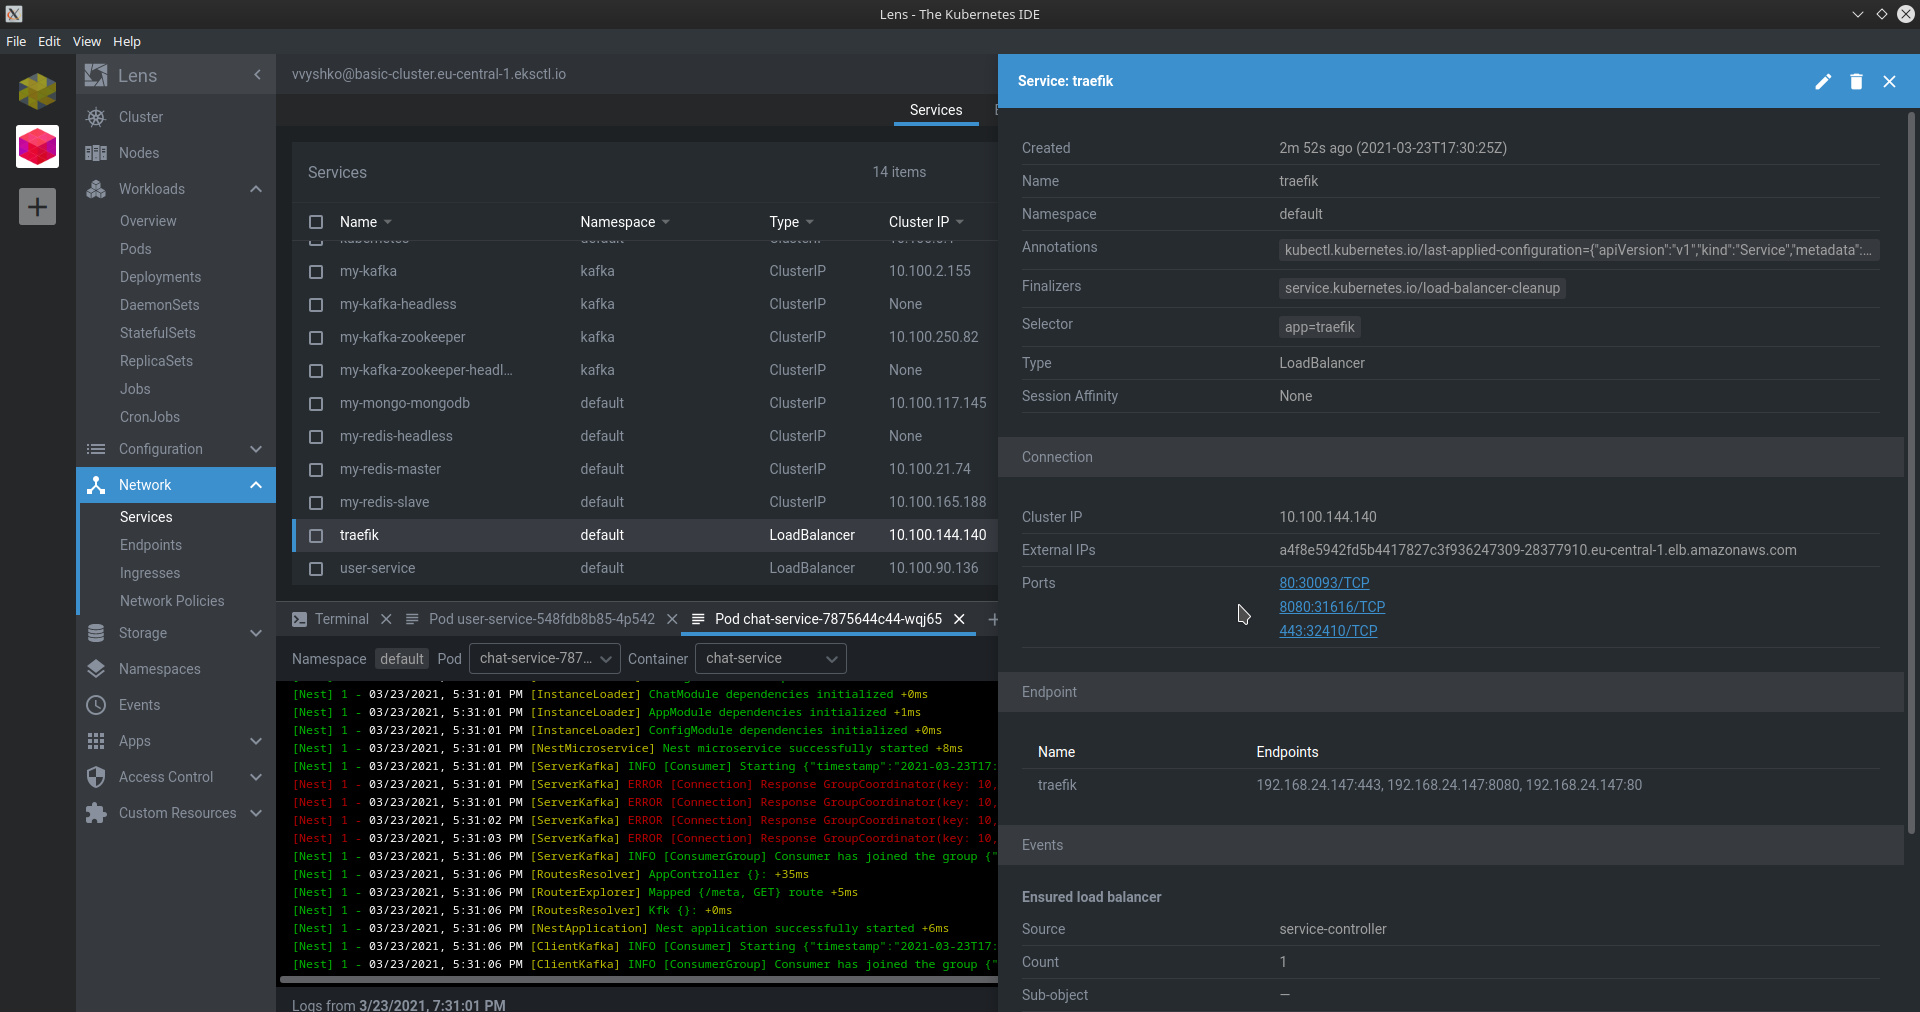Open the Nodes icon in sidebar
The height and width of the screenshot is (1012, 1920).
(96, 153)
